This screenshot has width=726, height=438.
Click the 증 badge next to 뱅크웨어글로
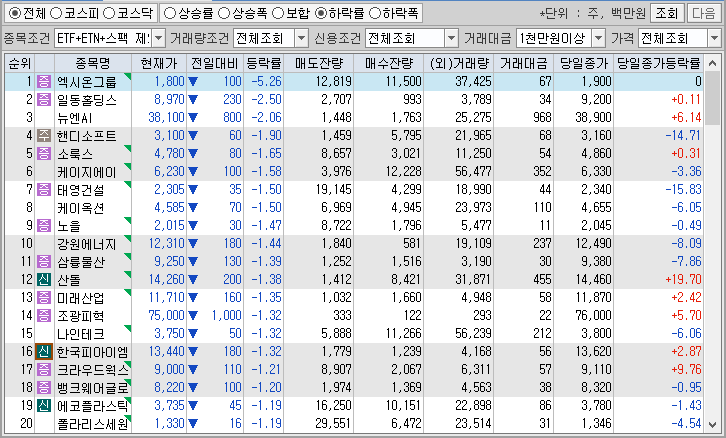tap(44, 388)
